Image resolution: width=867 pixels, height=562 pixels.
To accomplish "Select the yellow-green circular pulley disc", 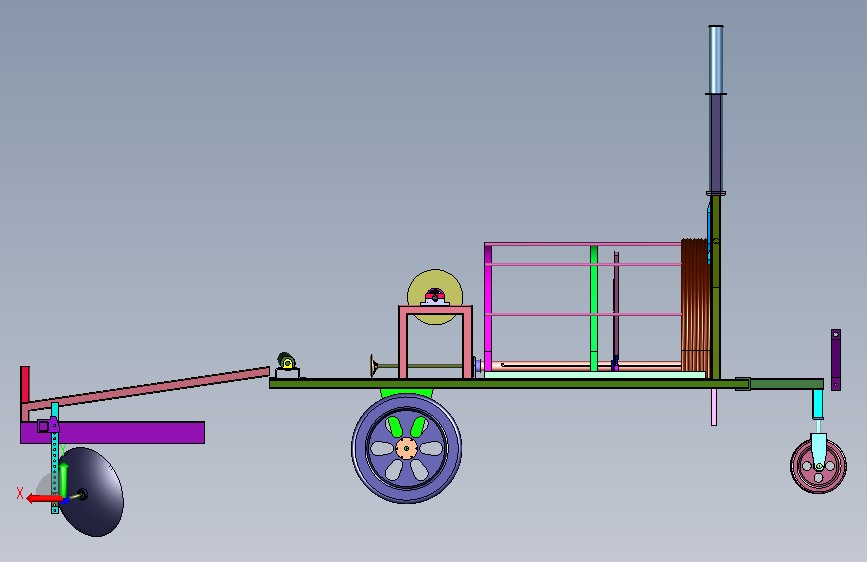I will [435, 297].
